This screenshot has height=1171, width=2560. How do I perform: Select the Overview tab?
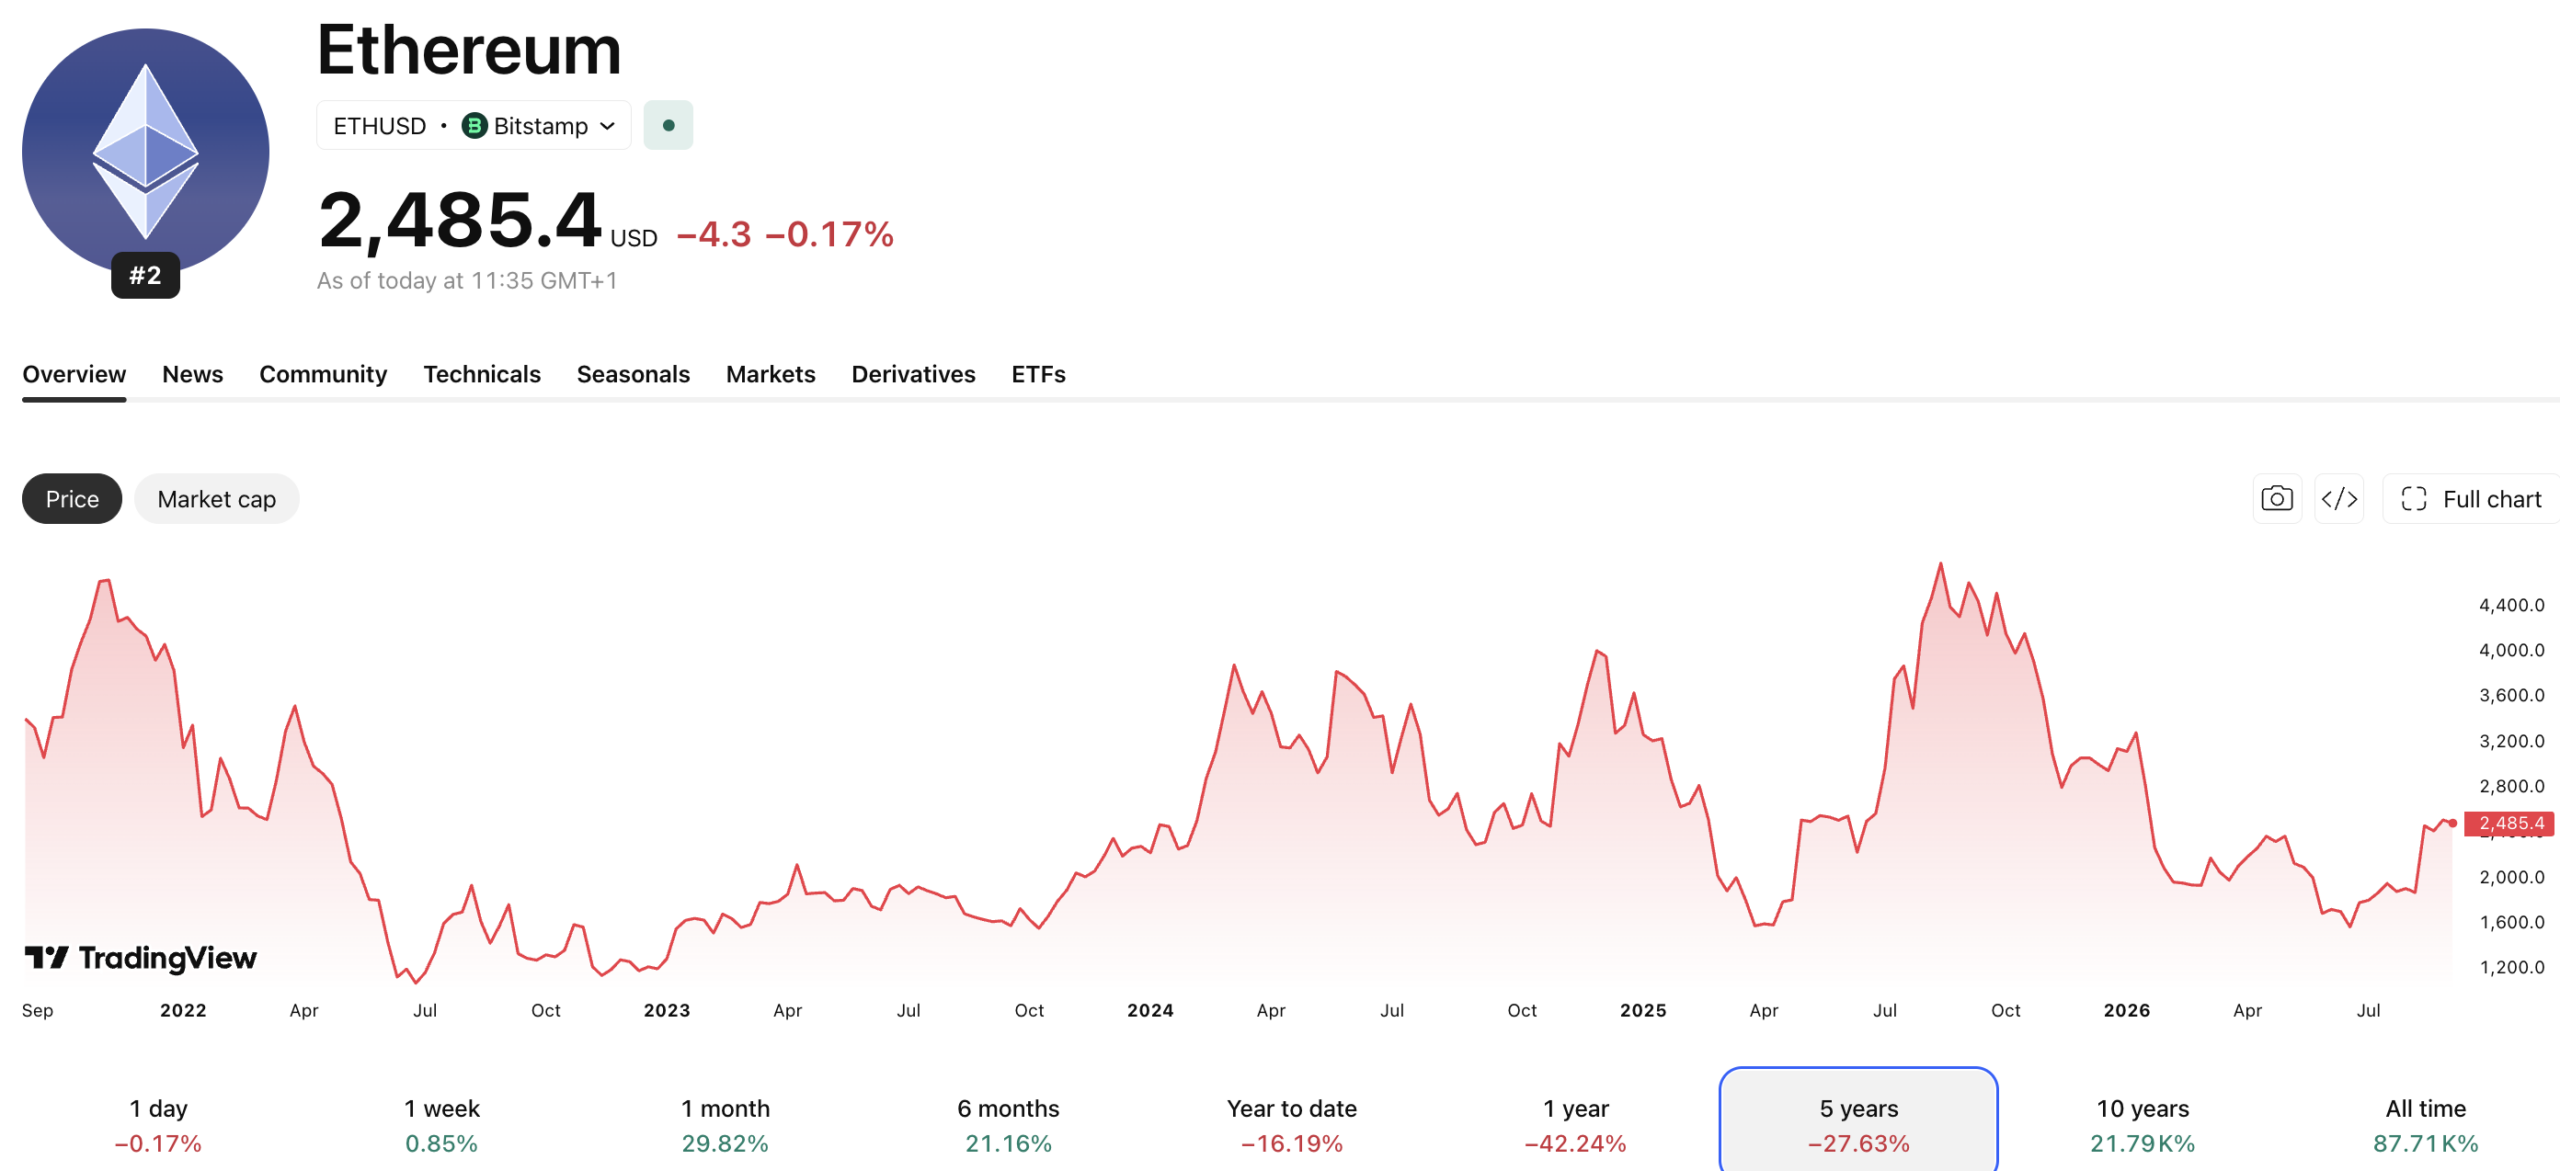[x=74, y=374]
